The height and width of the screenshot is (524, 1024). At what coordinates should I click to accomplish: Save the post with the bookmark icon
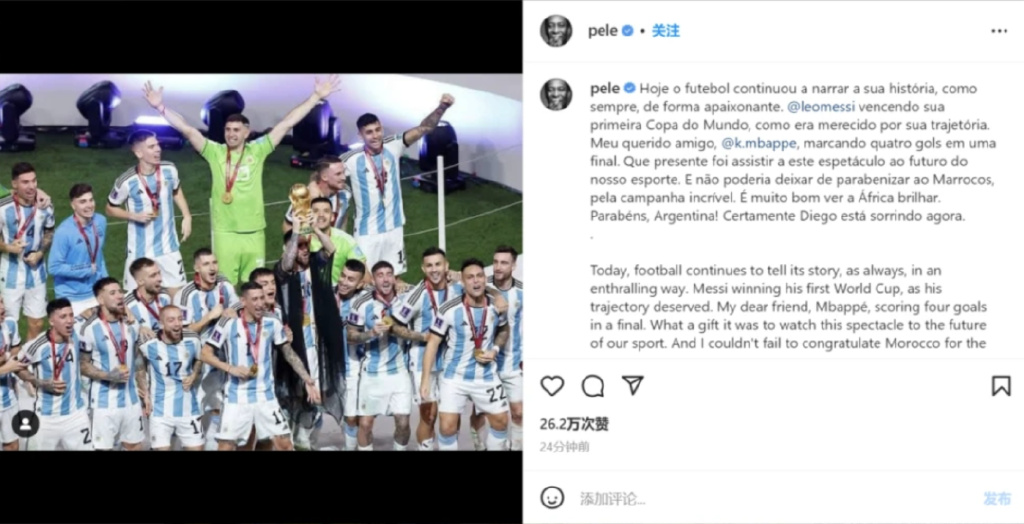point(1000,386)
